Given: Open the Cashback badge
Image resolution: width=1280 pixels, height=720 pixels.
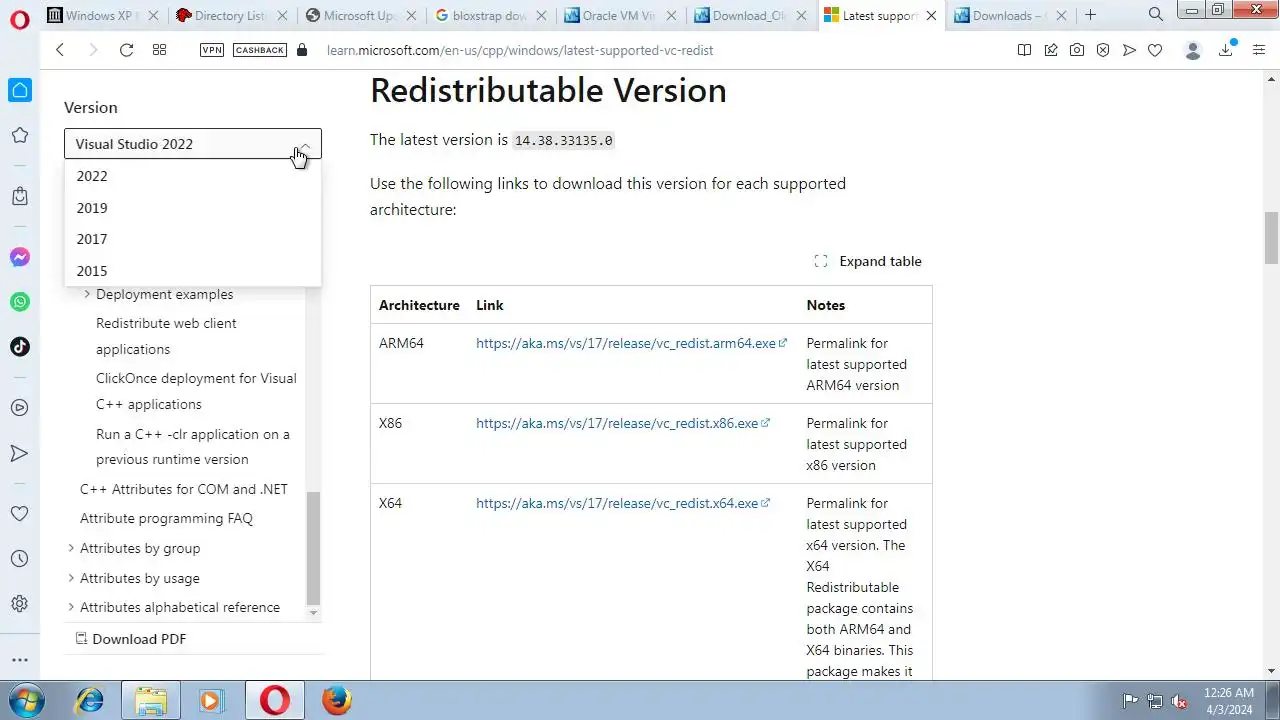Looking at the screenshot, I should point(260,50).
